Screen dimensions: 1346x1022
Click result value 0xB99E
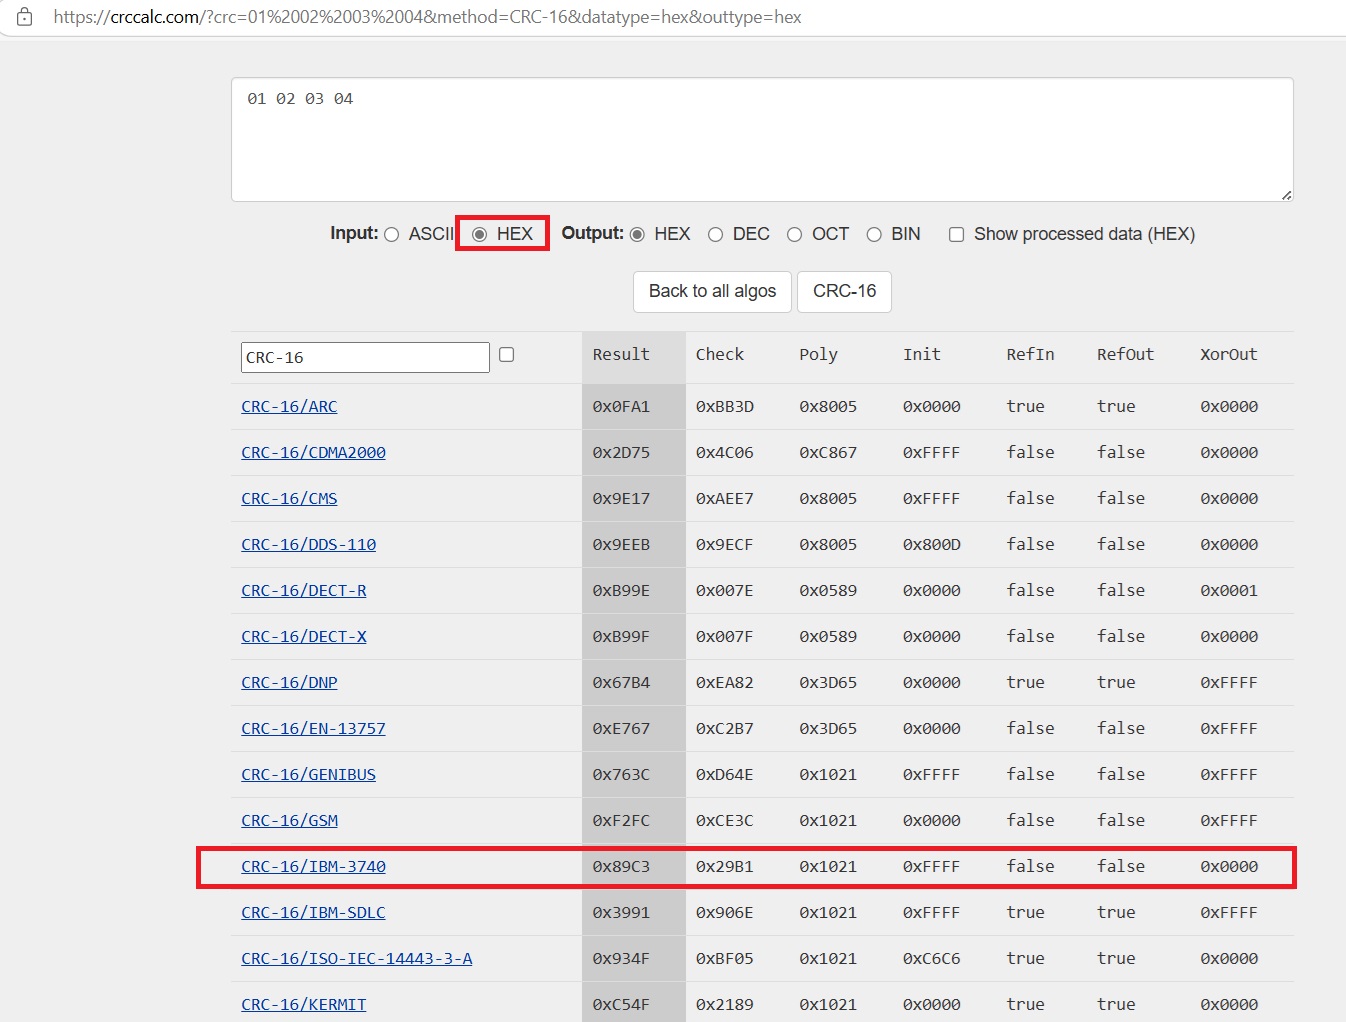(620, 590)
